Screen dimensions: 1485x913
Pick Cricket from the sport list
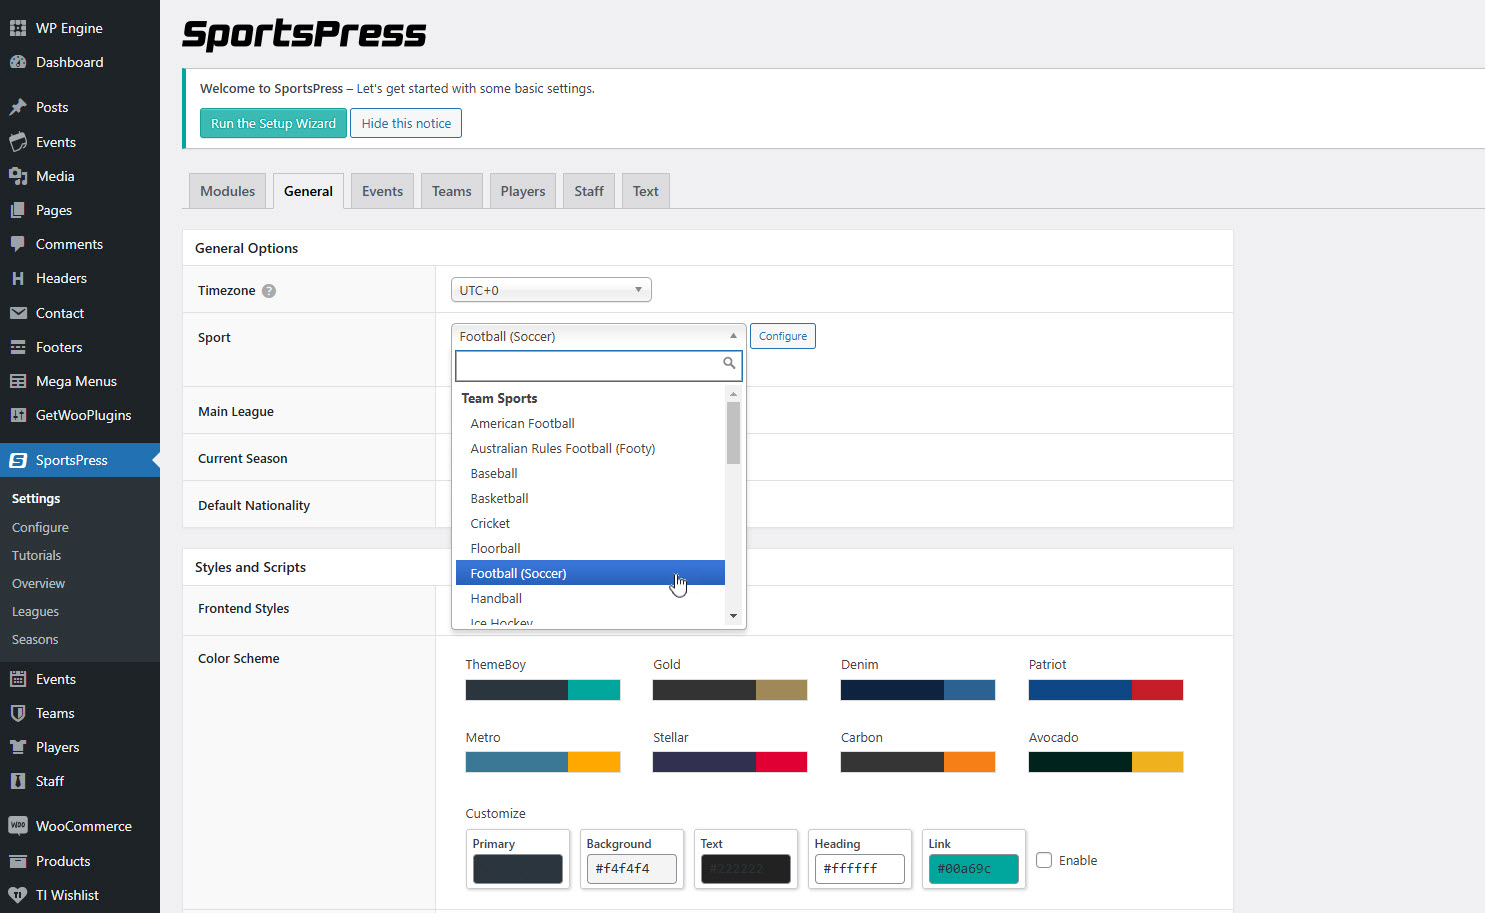[590, 523]
